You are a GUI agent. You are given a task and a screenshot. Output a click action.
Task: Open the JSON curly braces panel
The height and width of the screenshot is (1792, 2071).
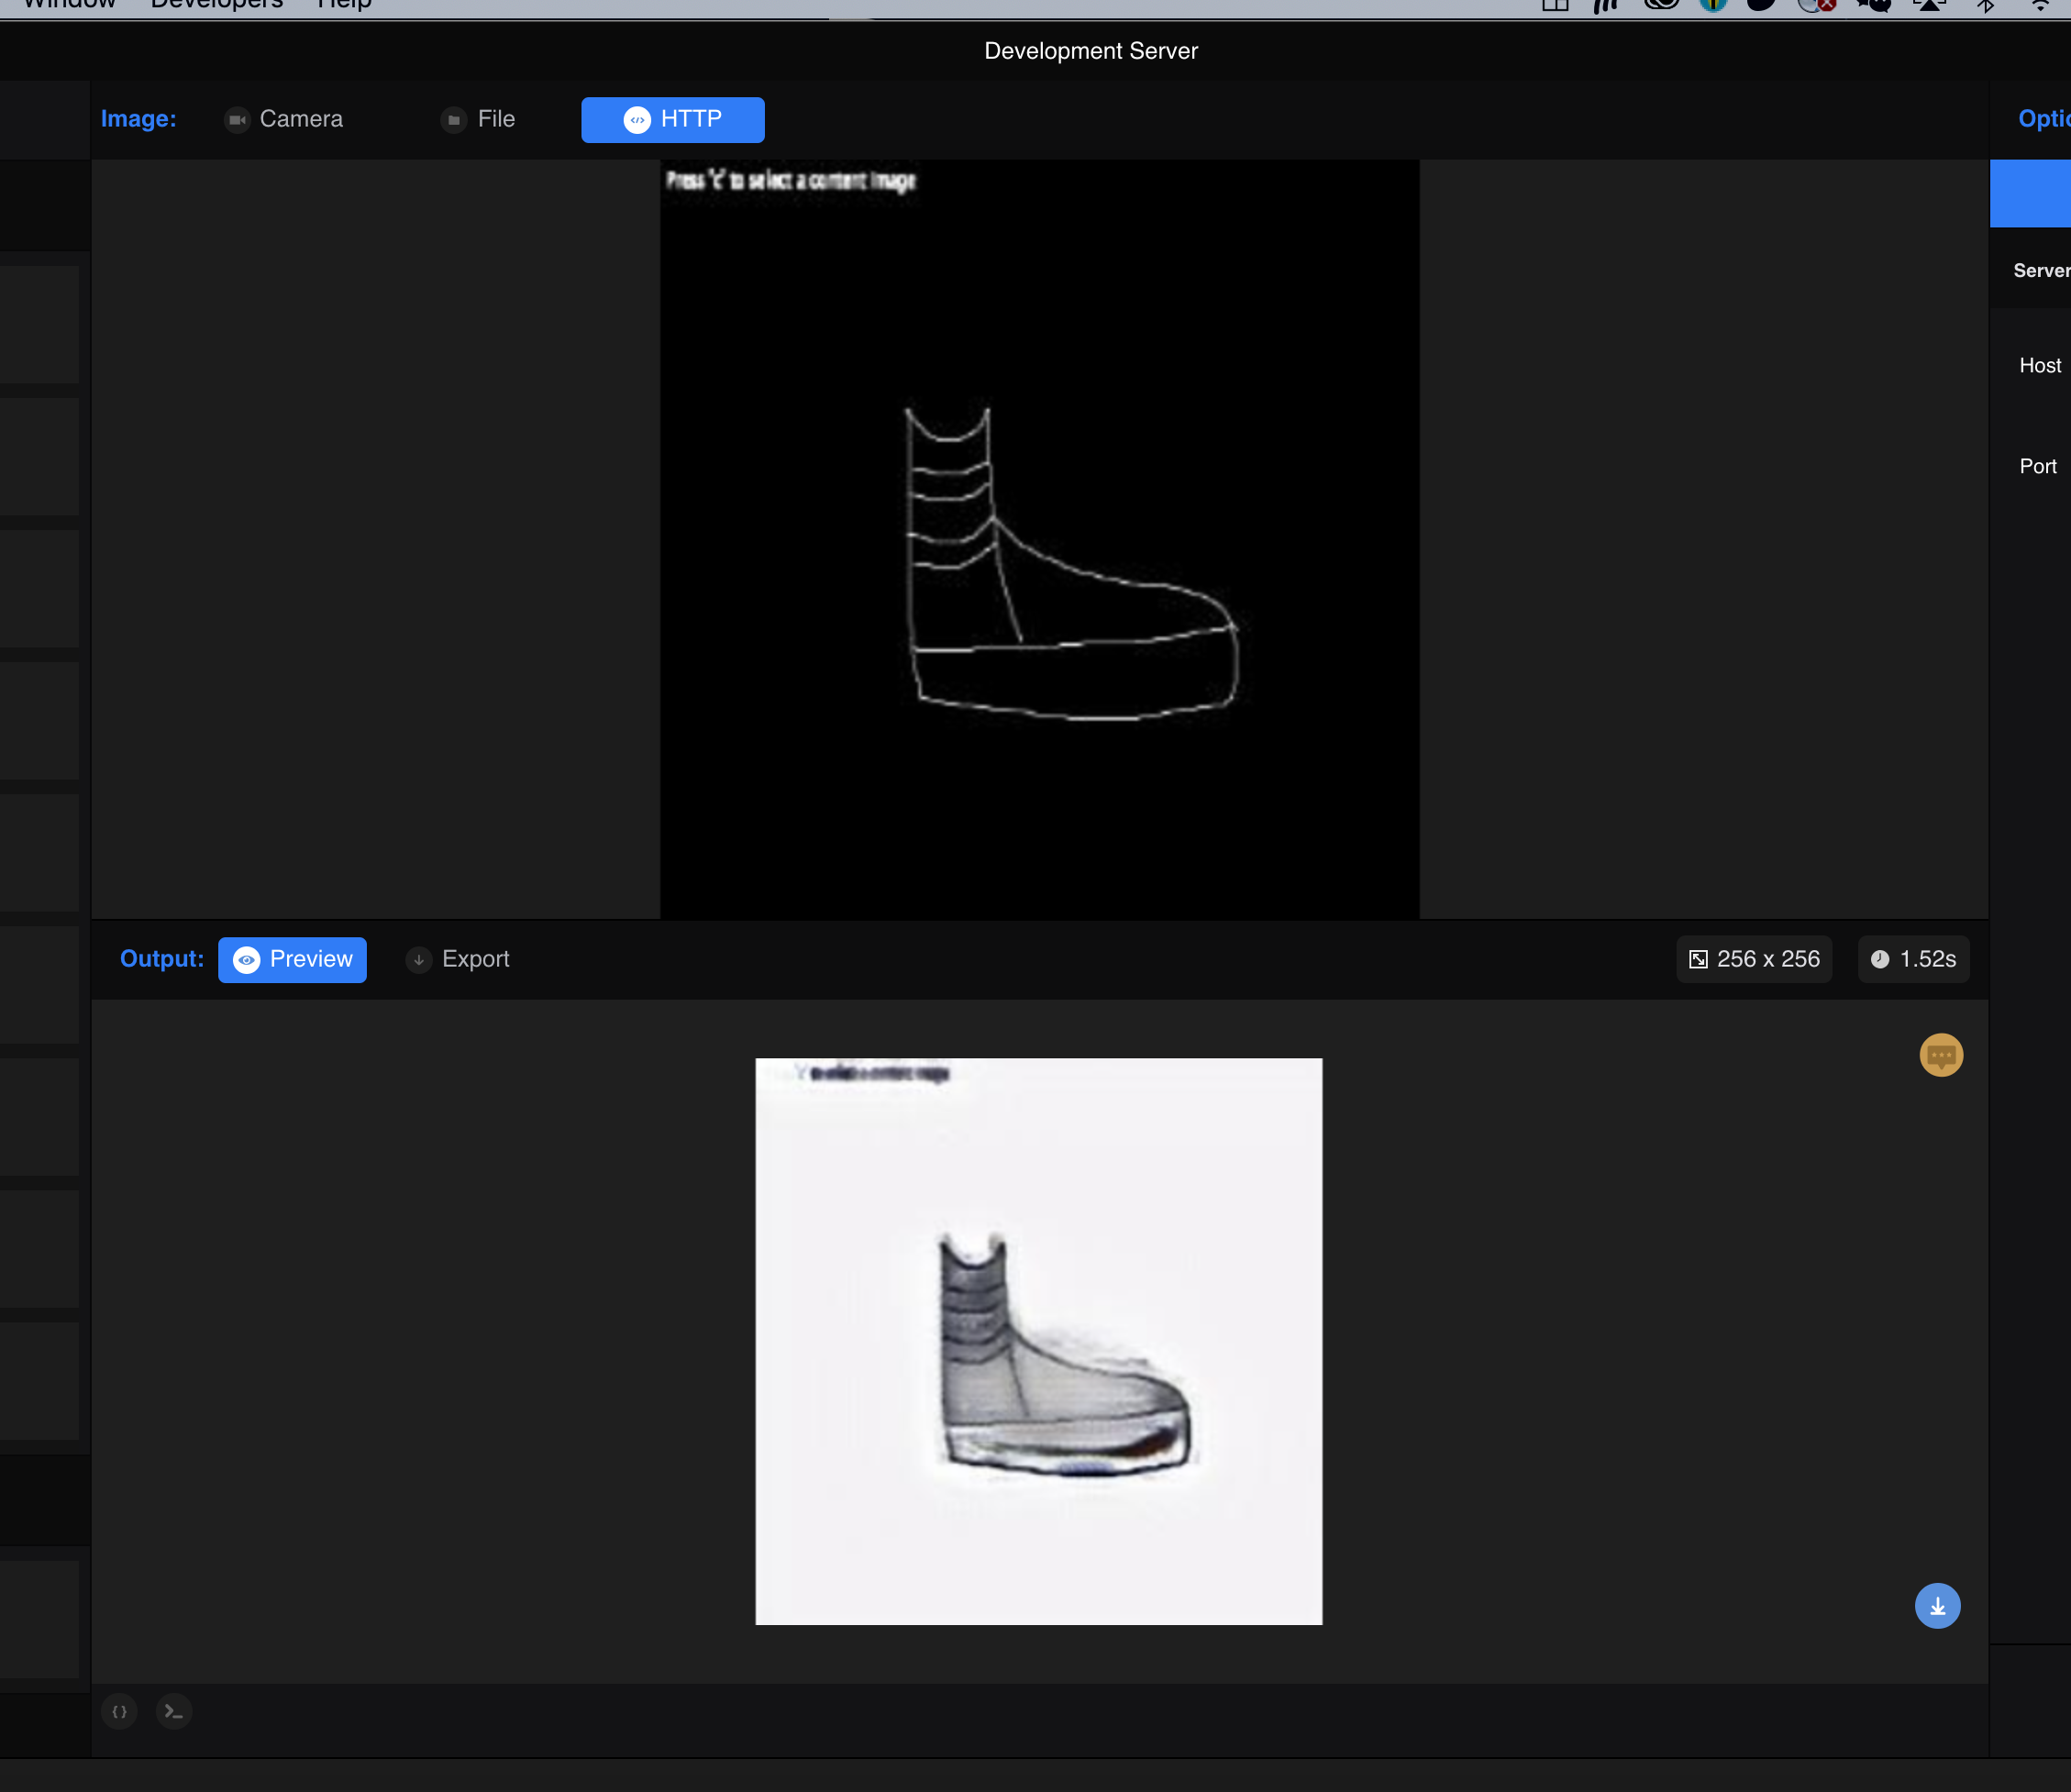(119, 1712)
